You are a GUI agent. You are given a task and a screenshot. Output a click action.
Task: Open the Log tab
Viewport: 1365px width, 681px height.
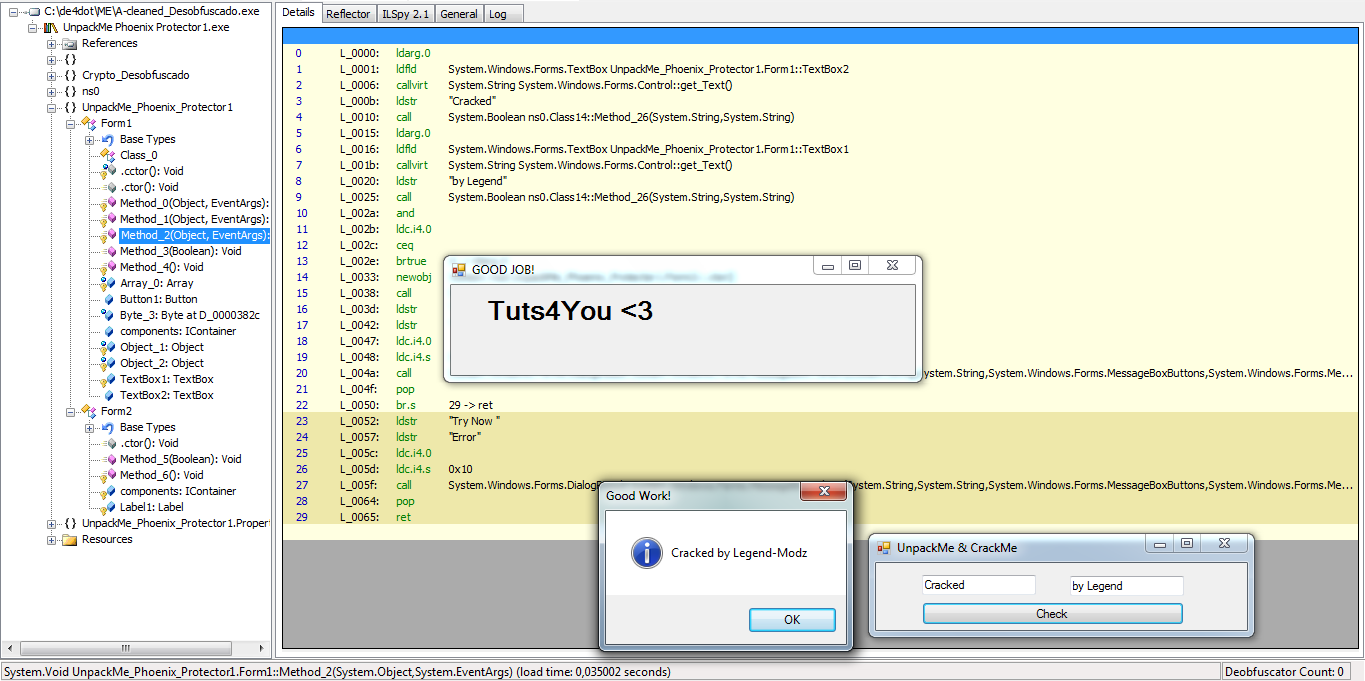pos(497,14)
